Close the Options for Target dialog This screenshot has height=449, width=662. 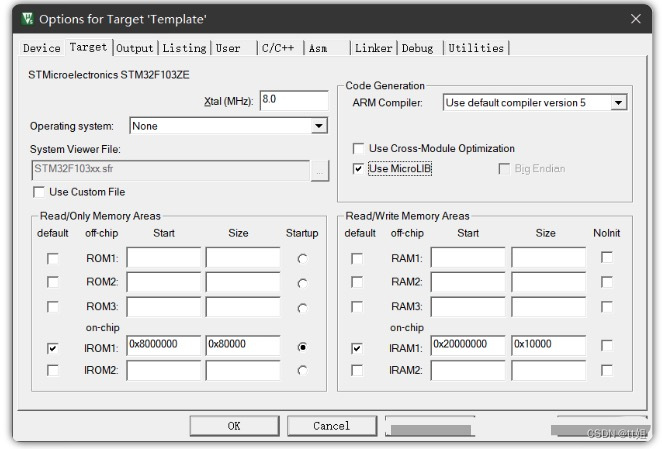635,19
